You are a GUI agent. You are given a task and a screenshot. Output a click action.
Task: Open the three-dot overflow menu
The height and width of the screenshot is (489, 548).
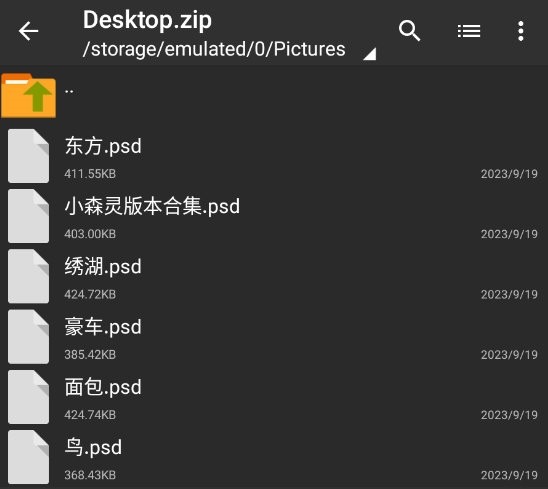[521, 31]
